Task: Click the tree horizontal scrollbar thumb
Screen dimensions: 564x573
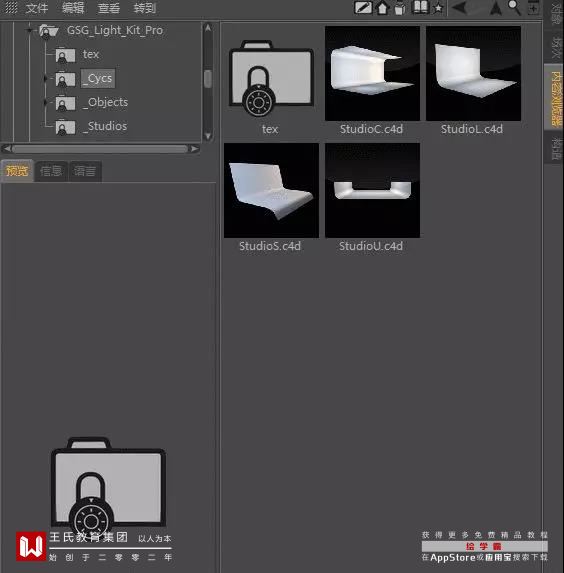Action: point(100,149)
